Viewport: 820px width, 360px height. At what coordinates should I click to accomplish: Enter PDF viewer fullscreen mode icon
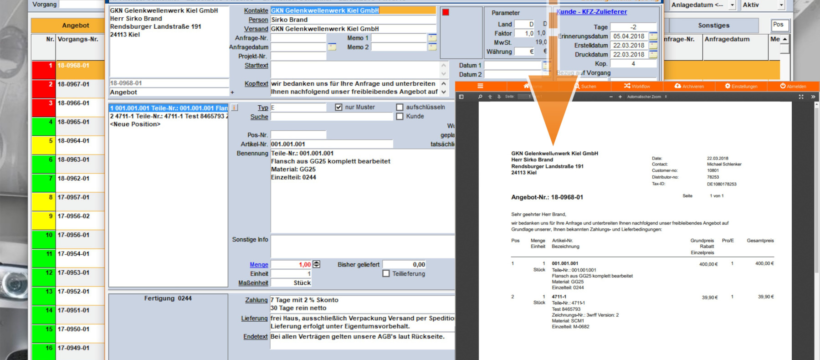coord(801,97)
